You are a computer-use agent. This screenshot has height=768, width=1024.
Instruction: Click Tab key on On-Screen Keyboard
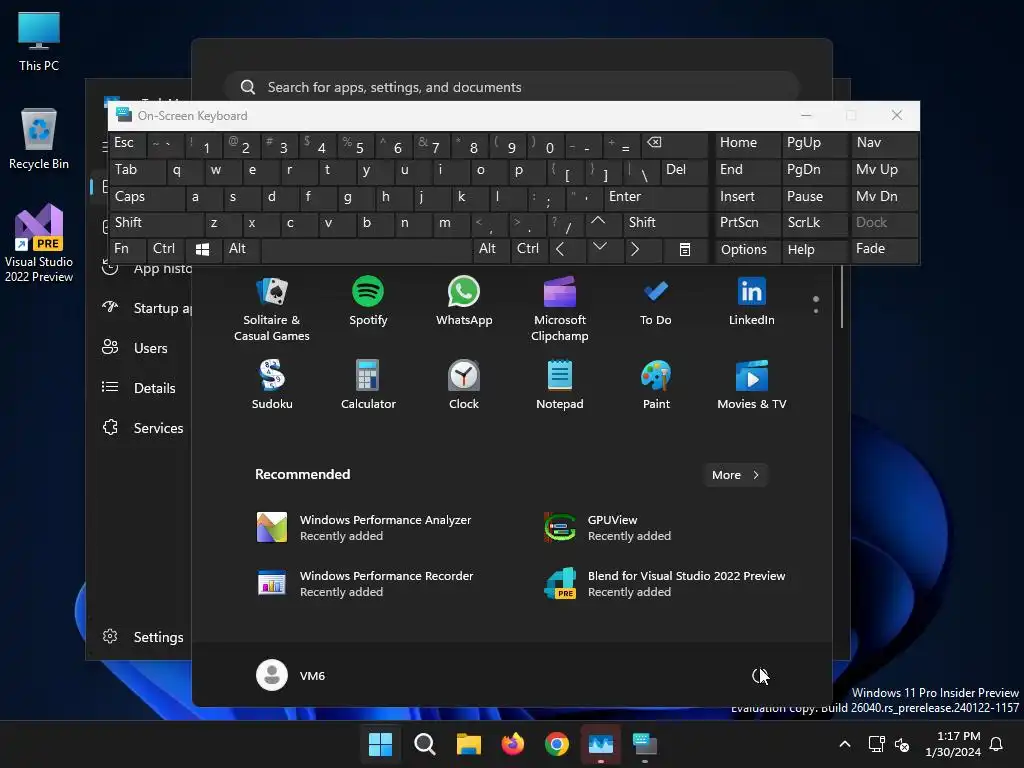coord(137,170)
